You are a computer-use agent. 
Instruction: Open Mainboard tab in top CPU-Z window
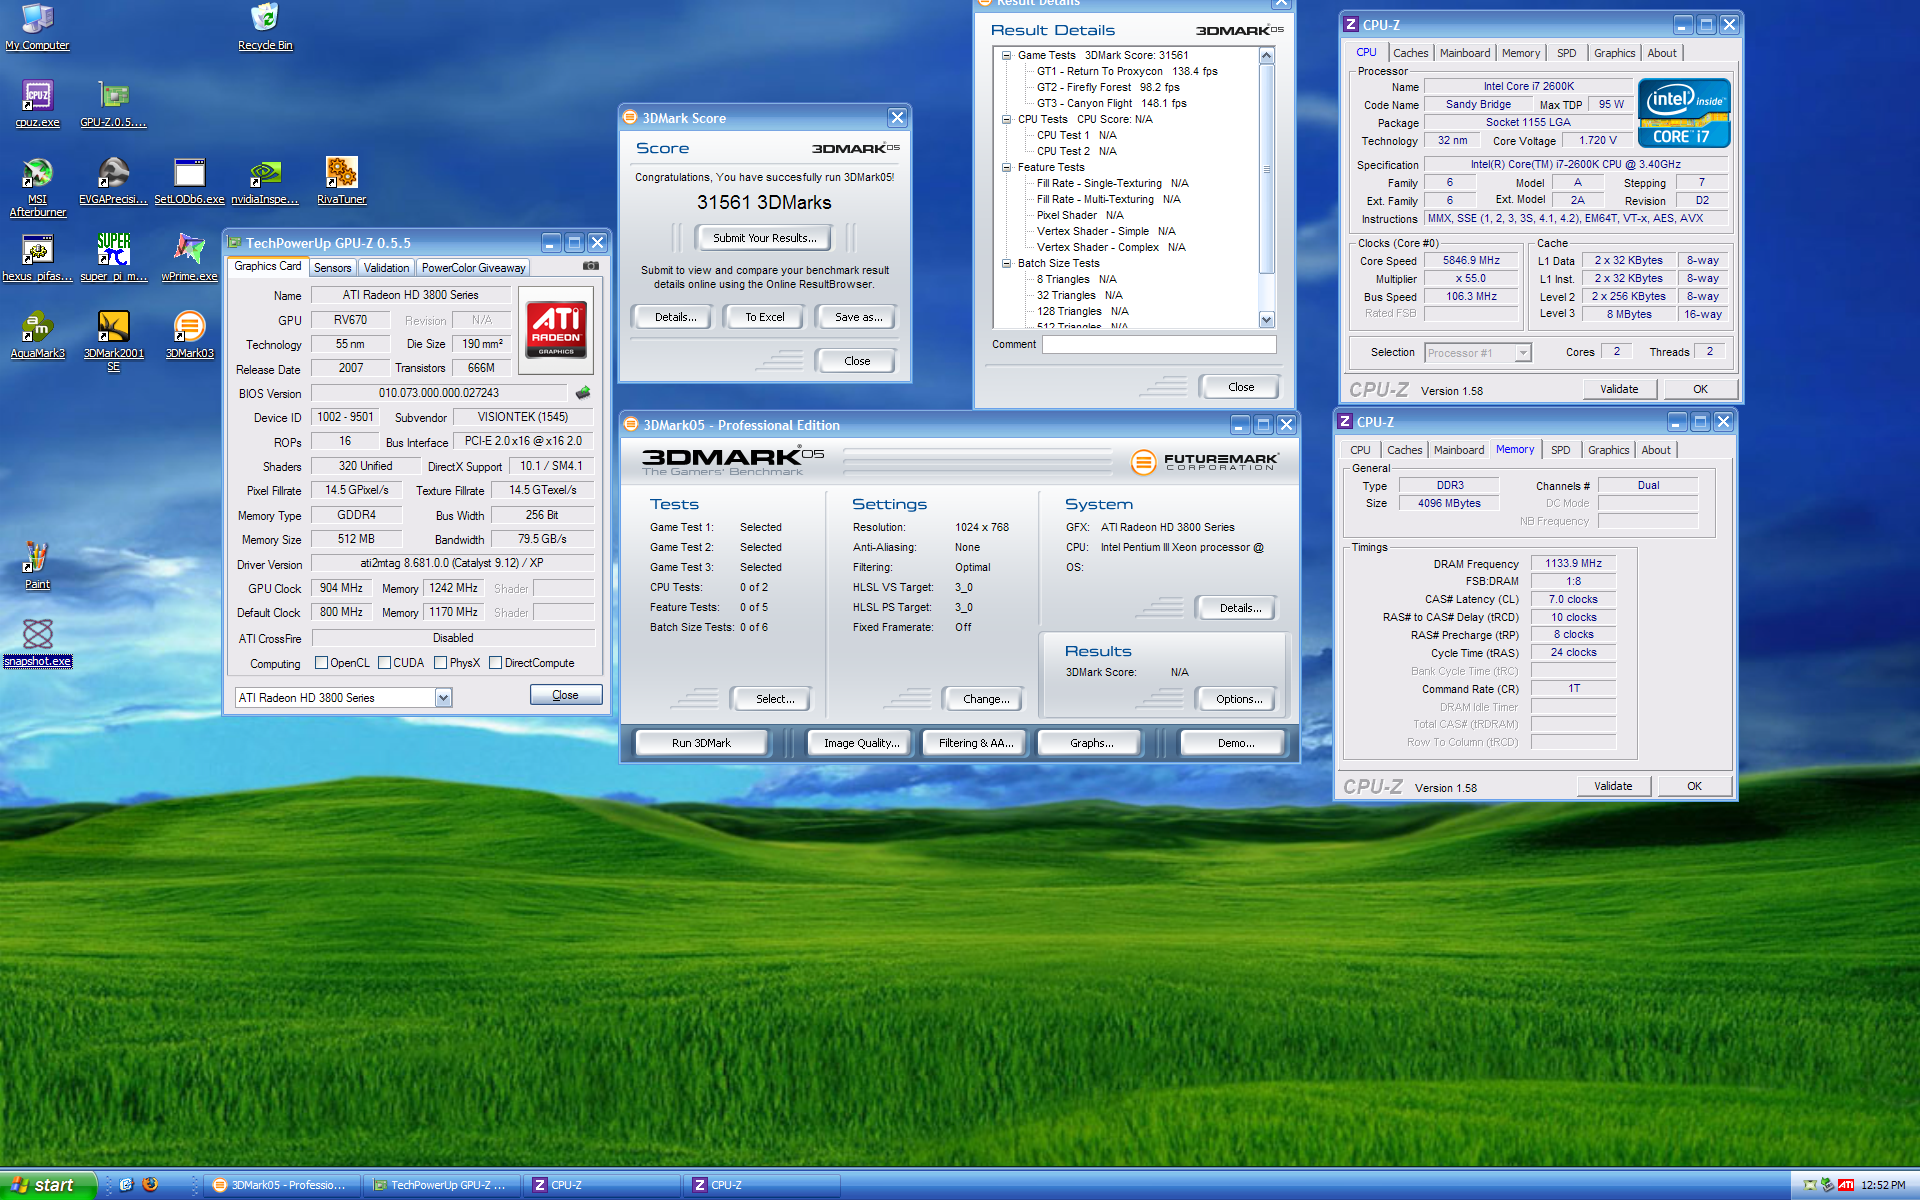click(1465, 53)
